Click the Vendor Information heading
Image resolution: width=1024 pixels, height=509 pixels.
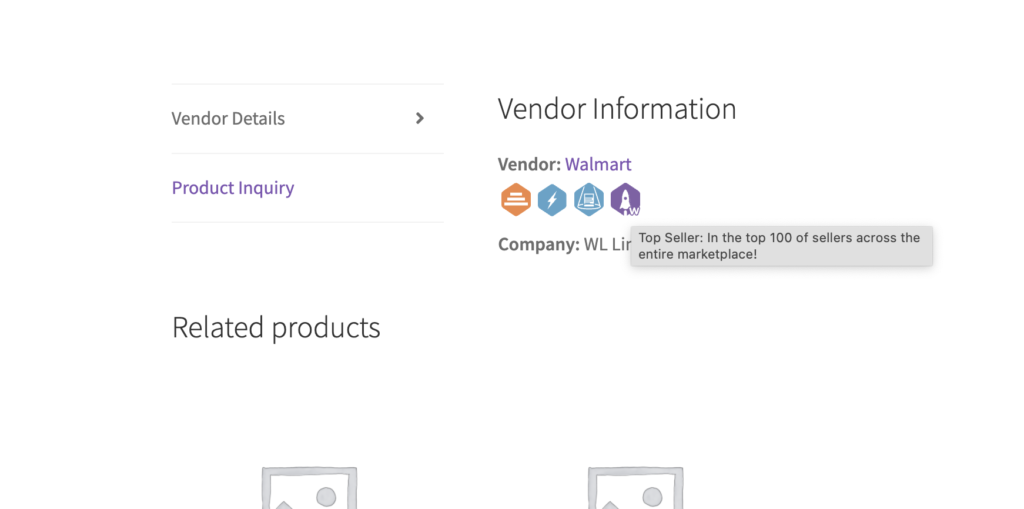pos(617,108)
